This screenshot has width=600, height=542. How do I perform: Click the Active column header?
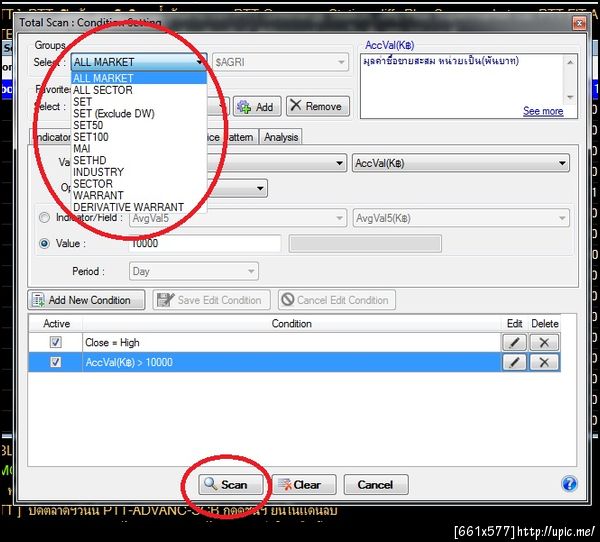point(56,324)
